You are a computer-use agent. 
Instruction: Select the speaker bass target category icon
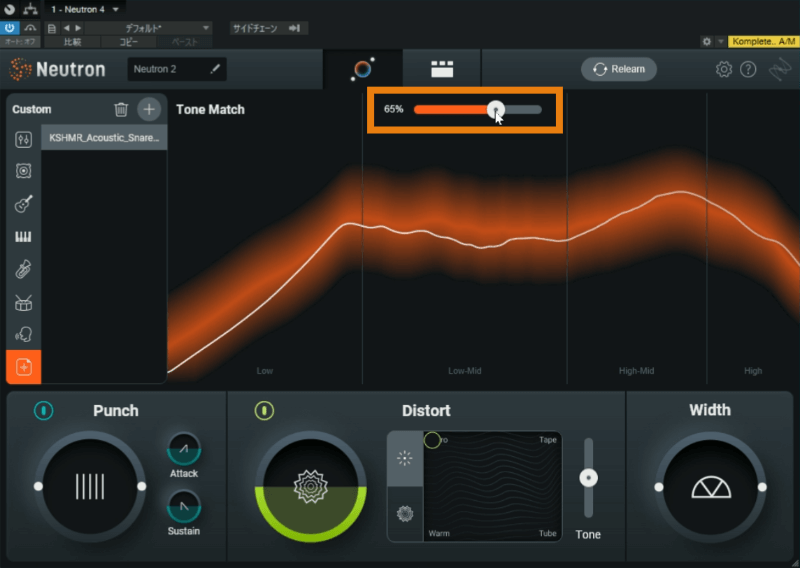point(23,171)
